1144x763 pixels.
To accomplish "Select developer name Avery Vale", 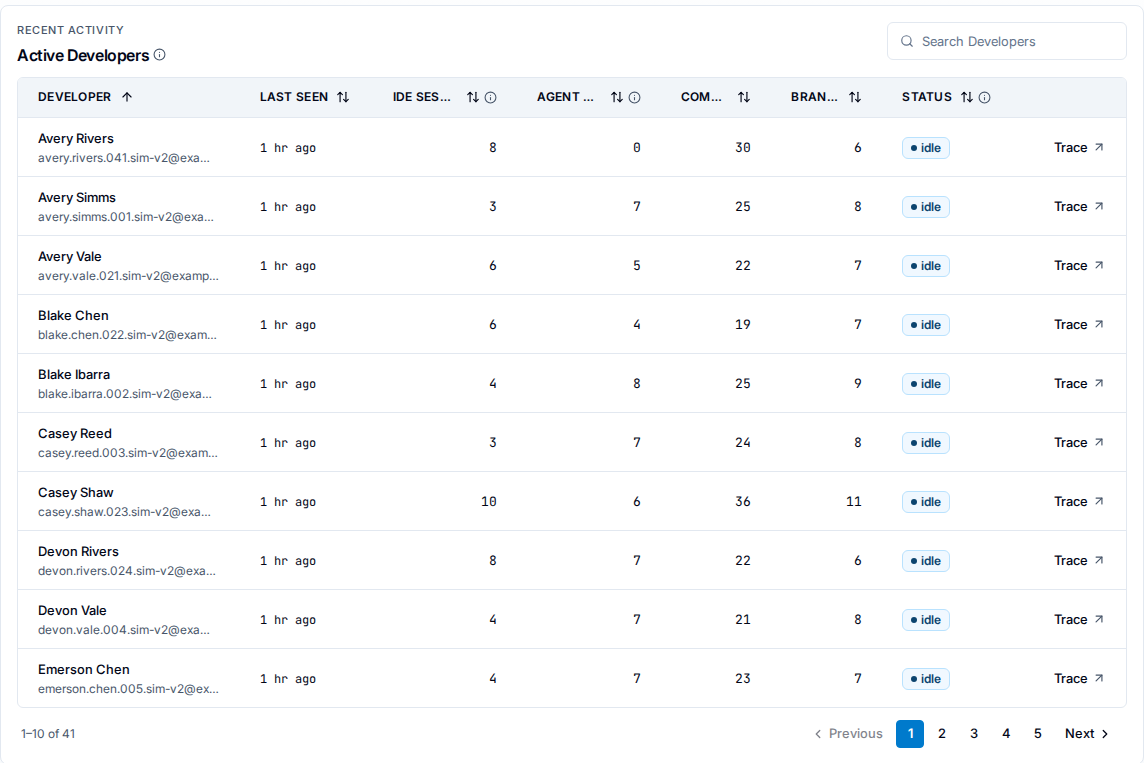I will coord(70,257).
